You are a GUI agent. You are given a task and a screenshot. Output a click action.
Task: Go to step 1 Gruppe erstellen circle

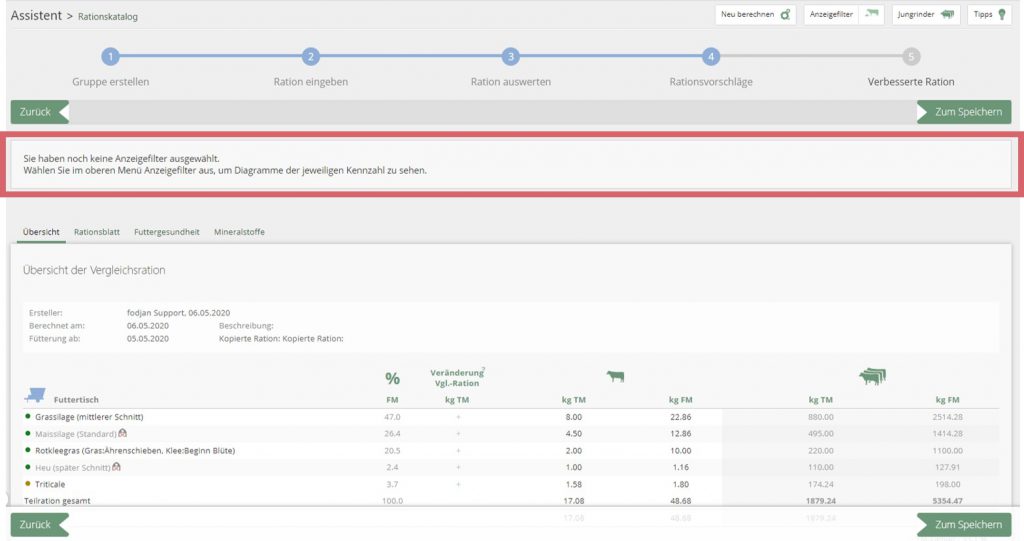[x=110, y=57]
